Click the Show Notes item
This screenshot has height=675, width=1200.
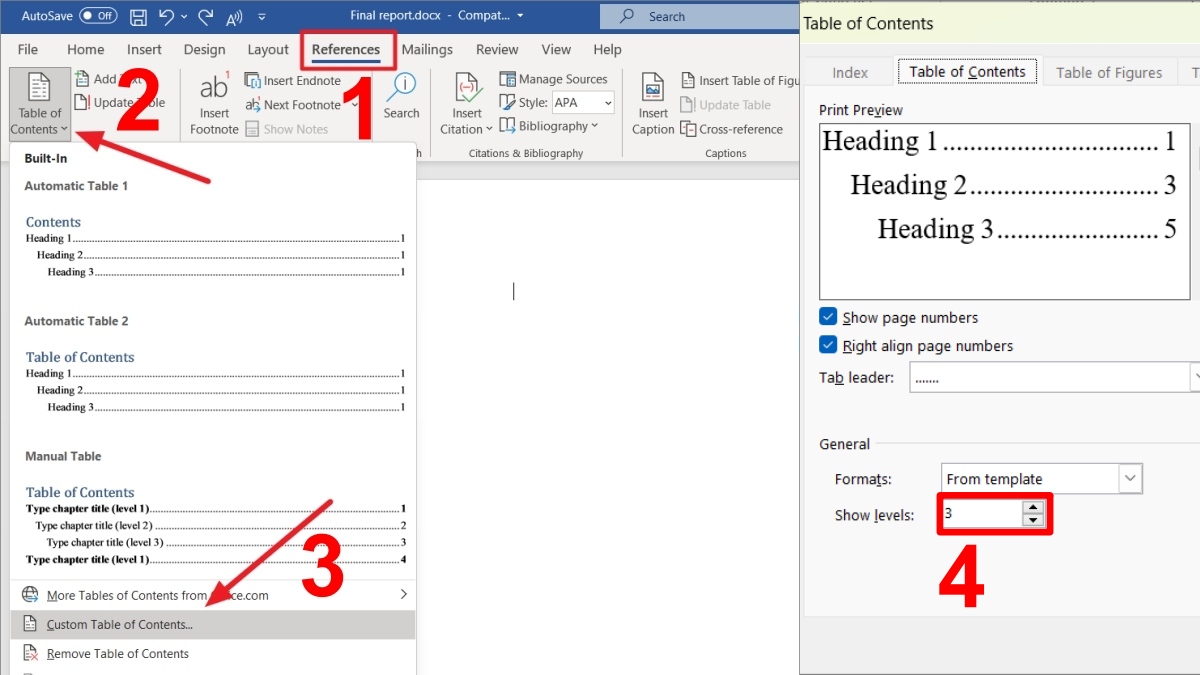[287, 129]
